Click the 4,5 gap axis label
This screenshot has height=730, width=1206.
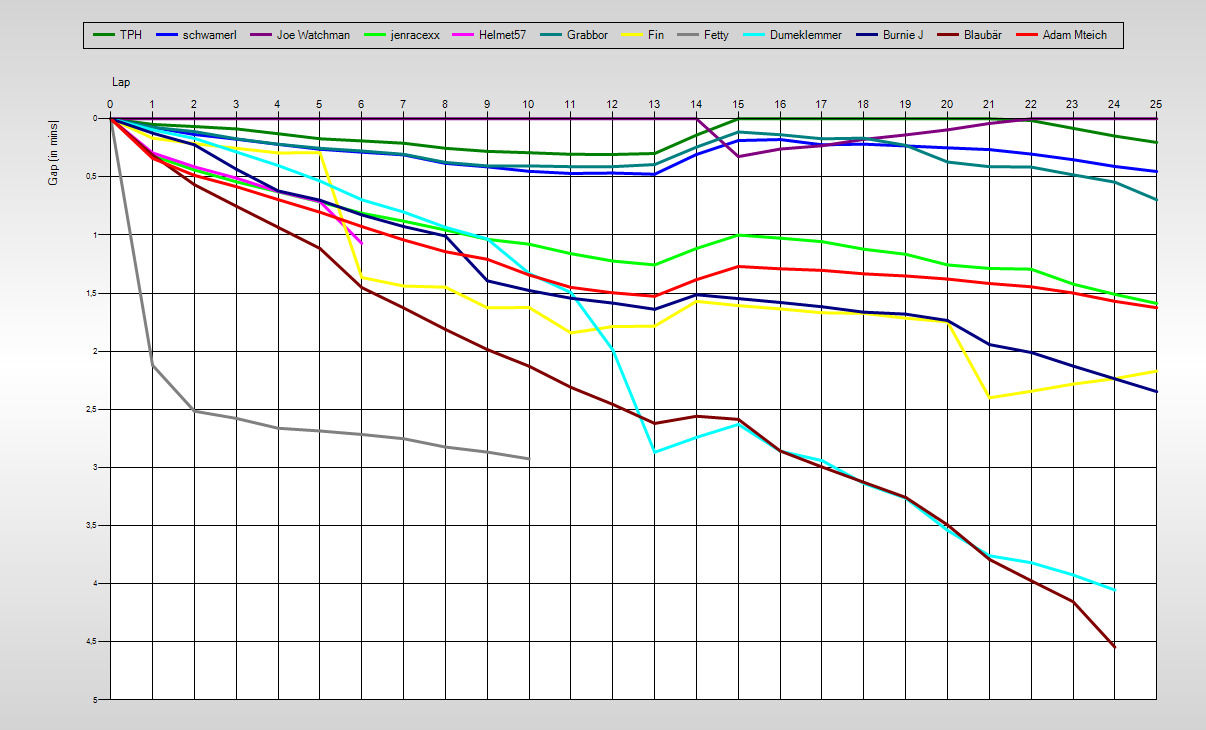click(x=96, y=642)
